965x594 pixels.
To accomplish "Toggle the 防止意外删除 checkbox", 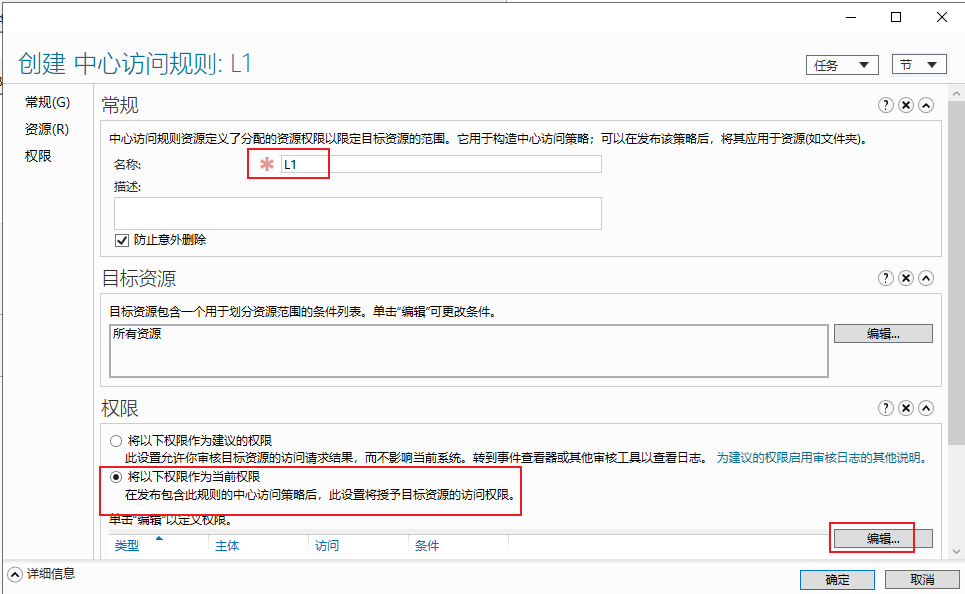I will point(122,240).
